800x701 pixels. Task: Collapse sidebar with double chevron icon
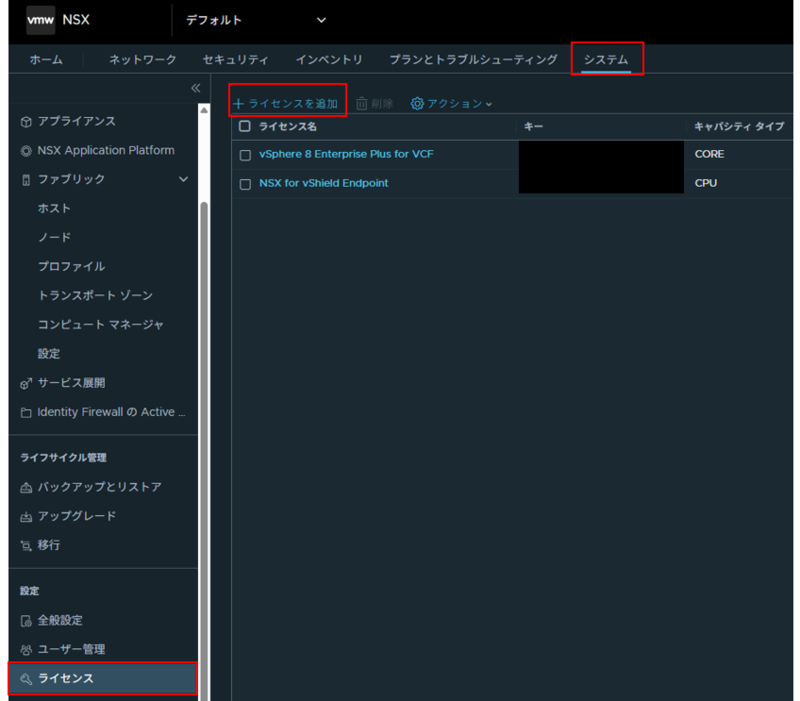tap(195, 88)
